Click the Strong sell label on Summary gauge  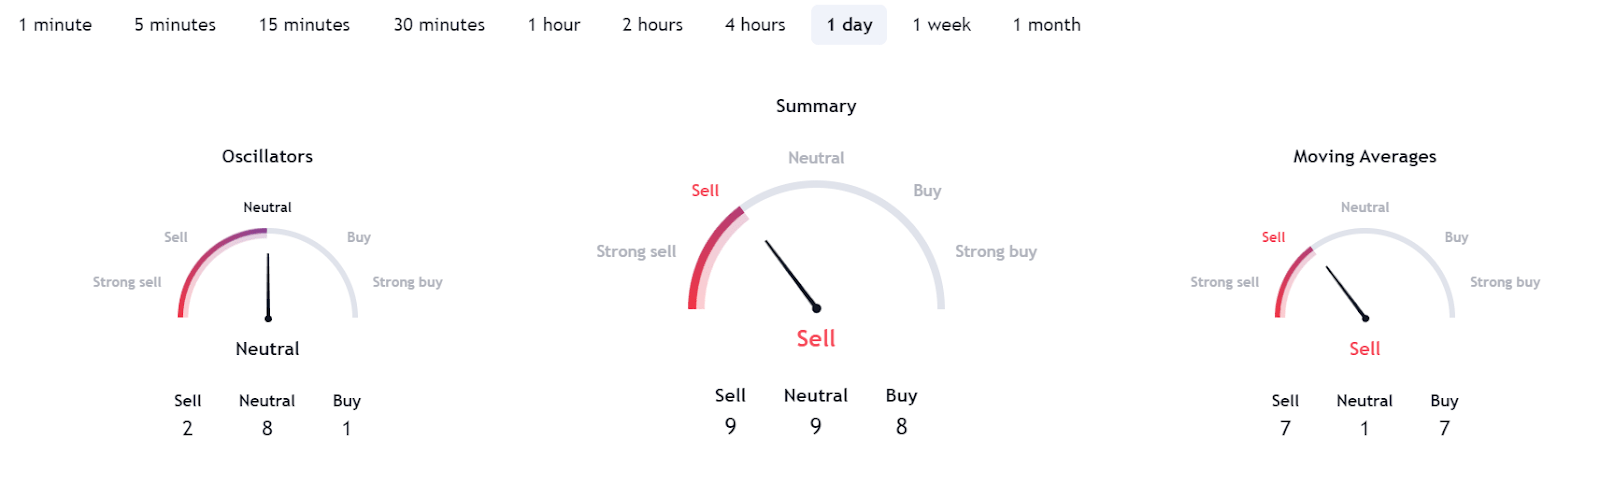(636, 252)
